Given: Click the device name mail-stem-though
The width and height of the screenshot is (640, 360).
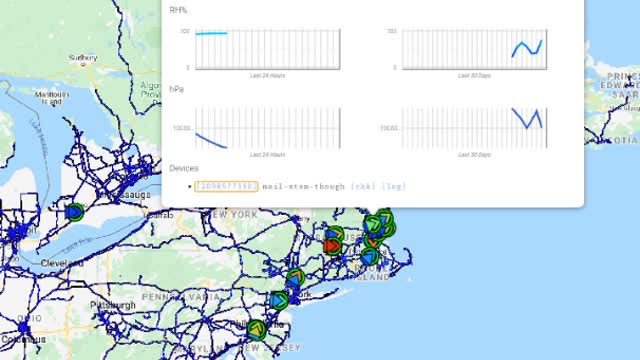Looking at the screenshot, I should pos(304,187).
